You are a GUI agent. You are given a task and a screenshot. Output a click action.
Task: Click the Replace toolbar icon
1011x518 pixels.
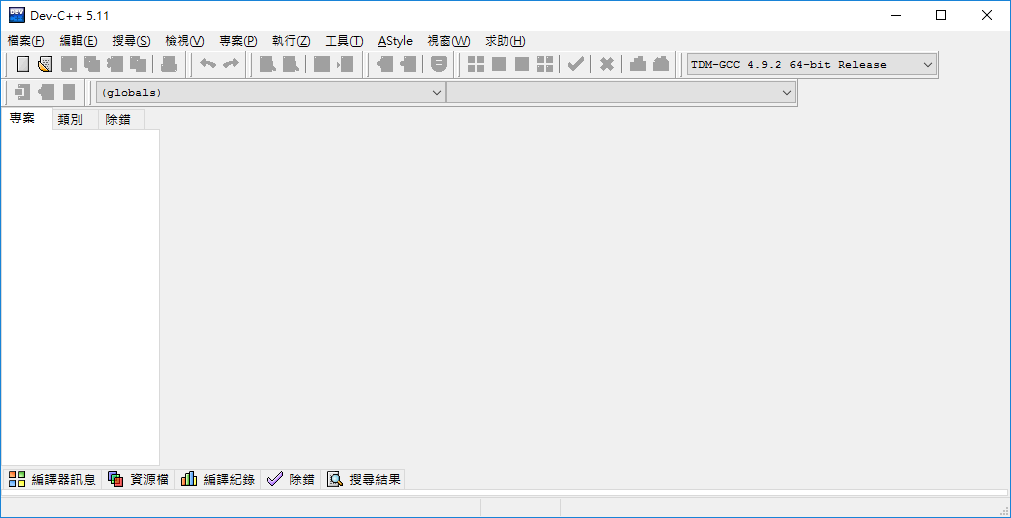pyautogui.click(x=291, y=65)
